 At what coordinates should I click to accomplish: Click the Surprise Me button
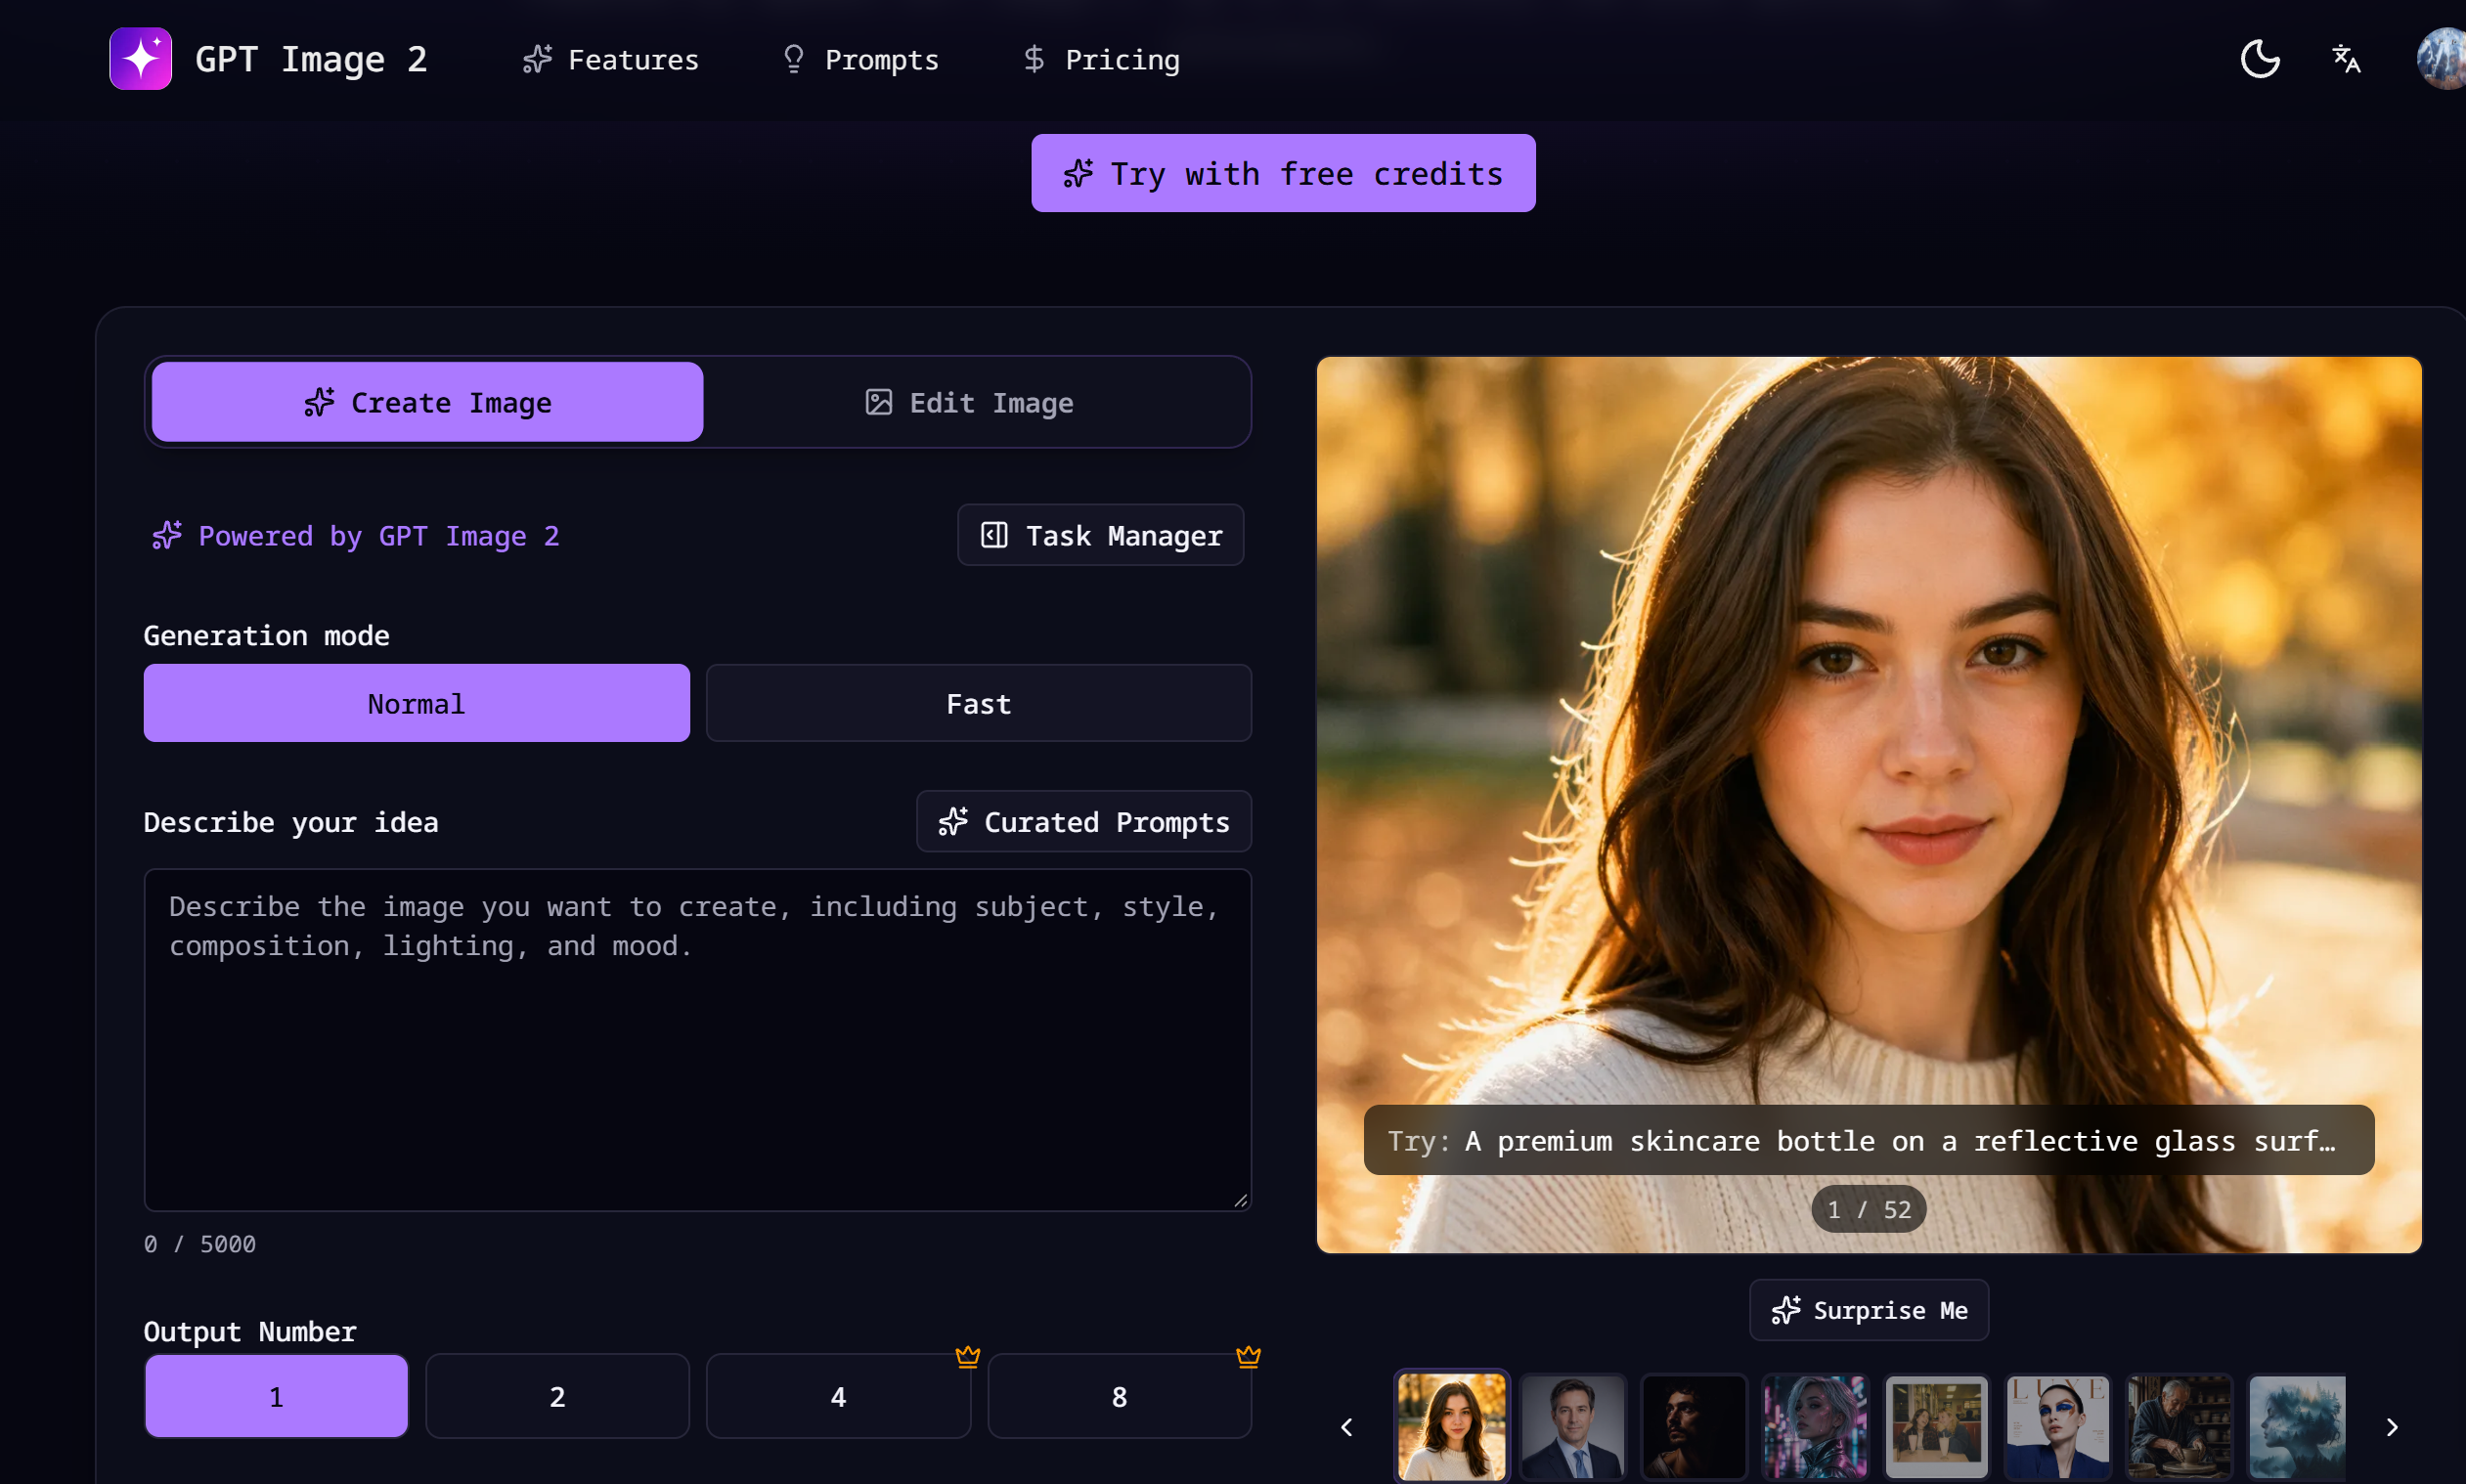point(1869,1310)
